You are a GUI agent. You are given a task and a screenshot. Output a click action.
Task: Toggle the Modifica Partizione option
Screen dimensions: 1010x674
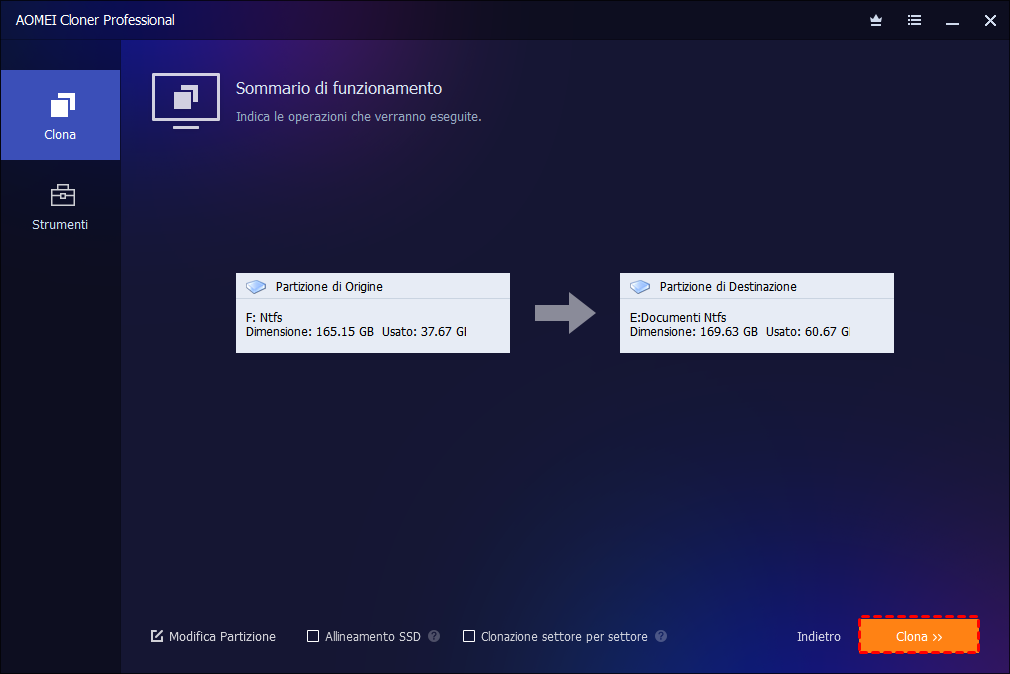157,636
